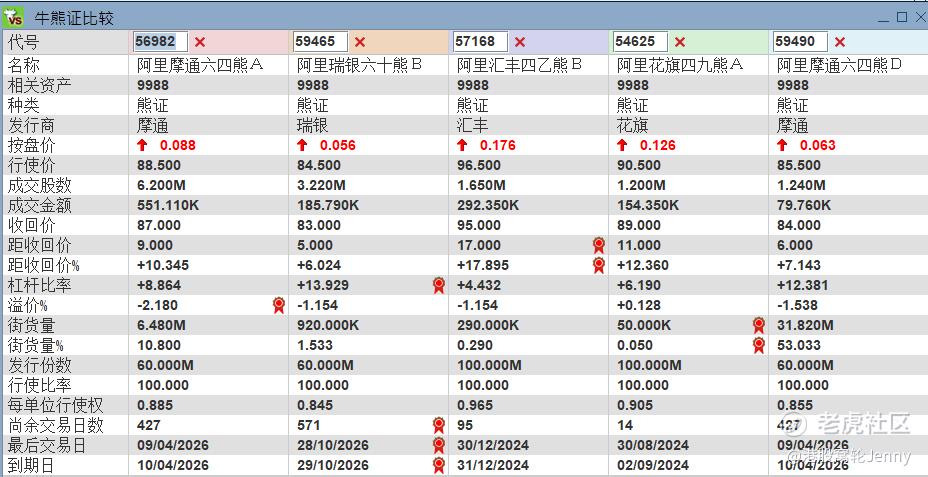Click red up arrow beside price 0.176

pos(462,145)
